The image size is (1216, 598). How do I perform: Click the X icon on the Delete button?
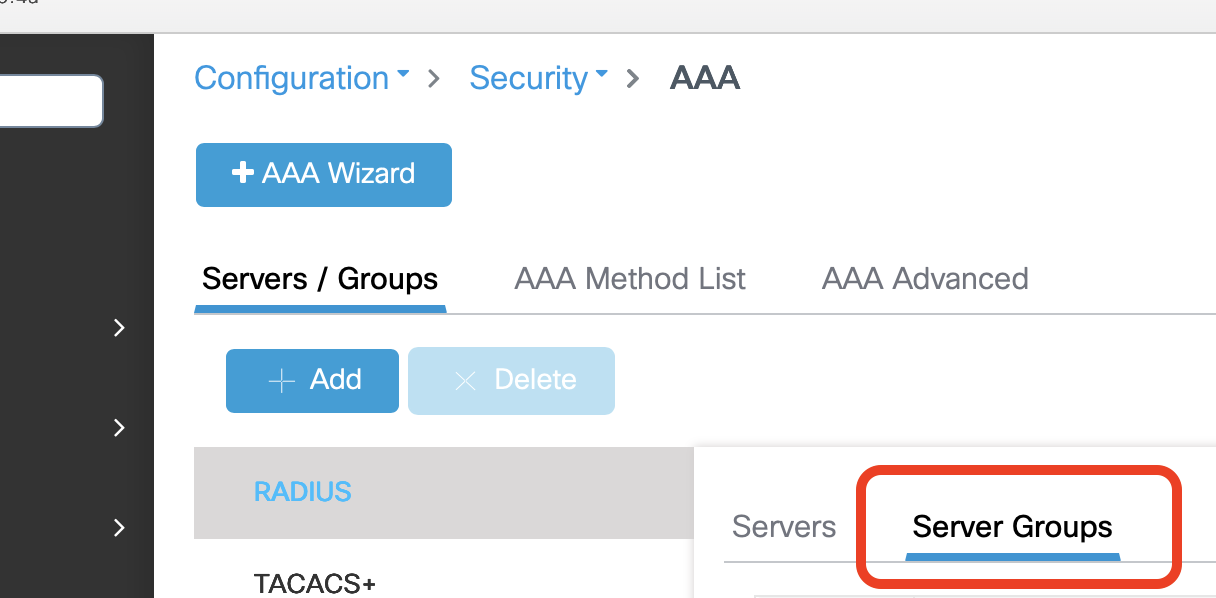[x=465, y=381]
